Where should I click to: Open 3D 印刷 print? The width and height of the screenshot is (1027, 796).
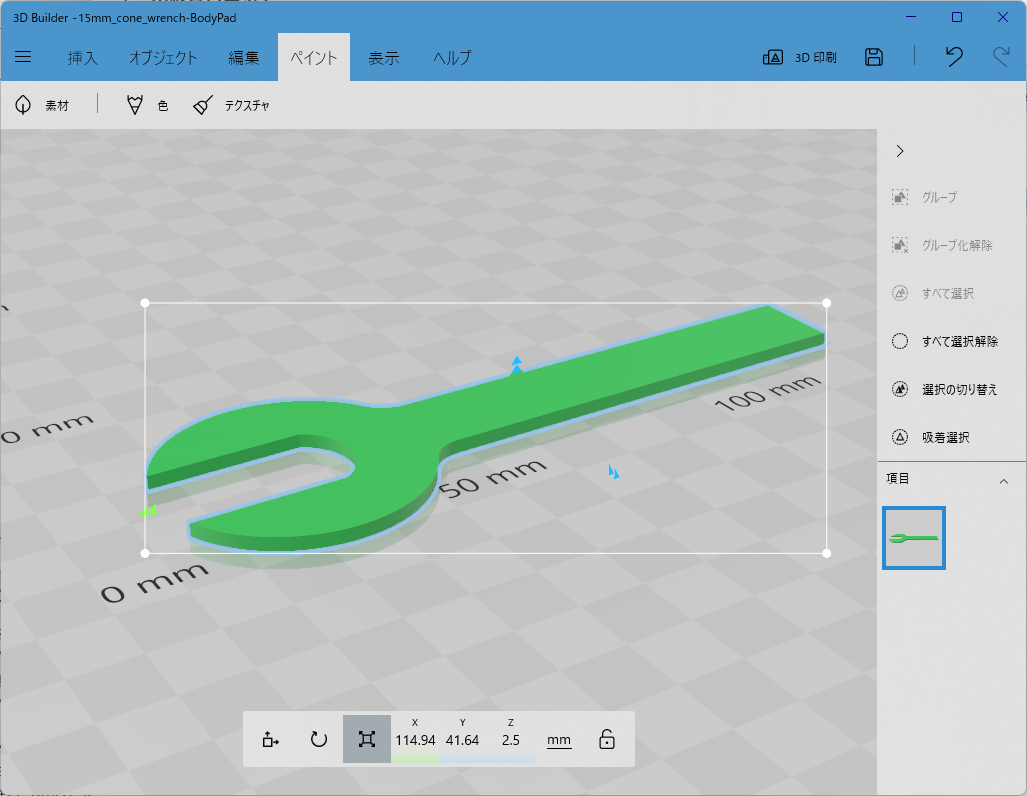(800, 58)
